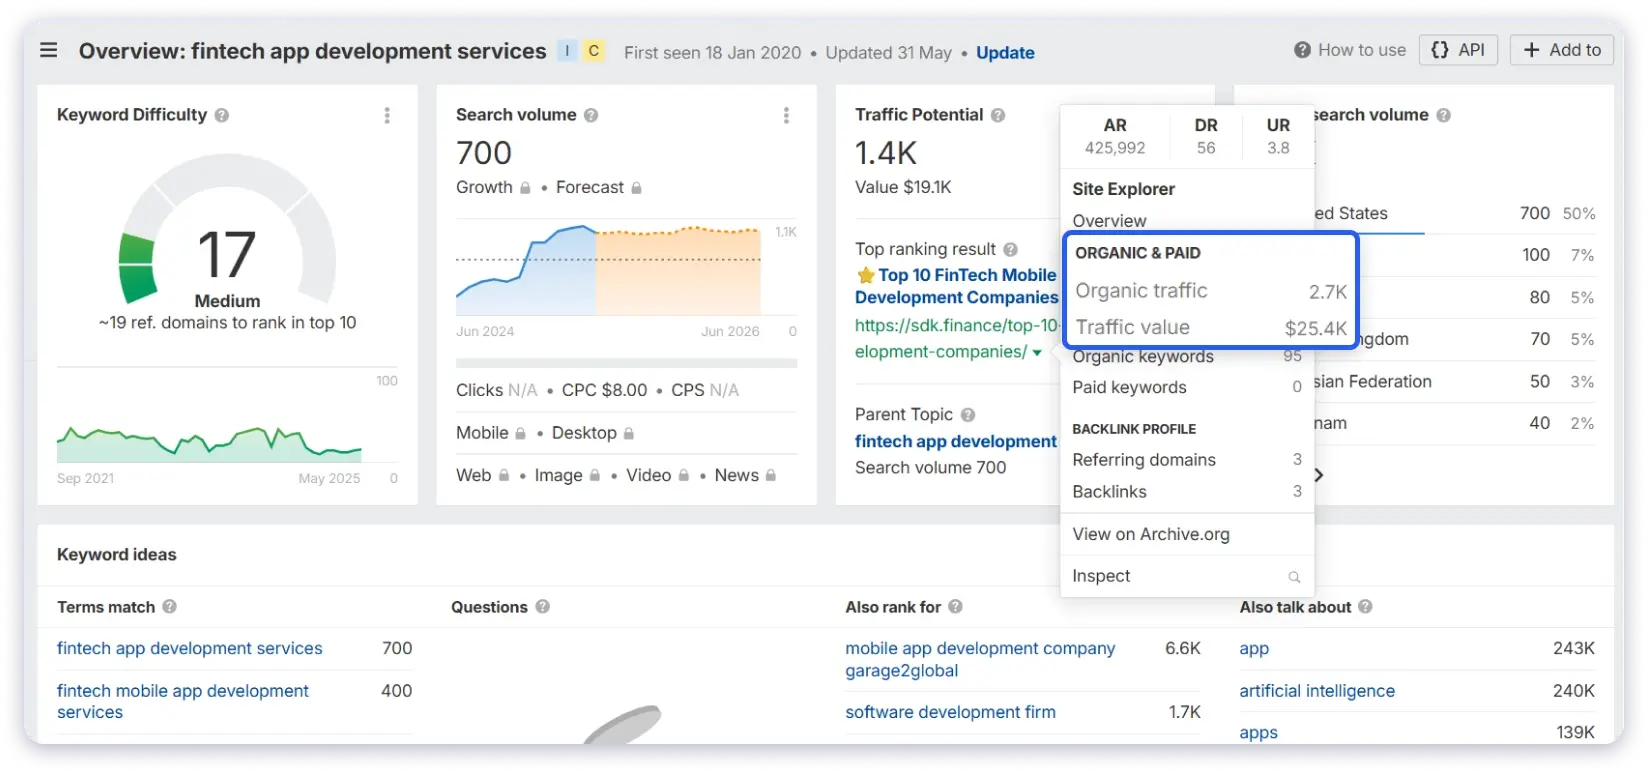This screenshot has width=1648, height=773.
Task: Select Inspect from the context menu
Action: [1101, 576]
